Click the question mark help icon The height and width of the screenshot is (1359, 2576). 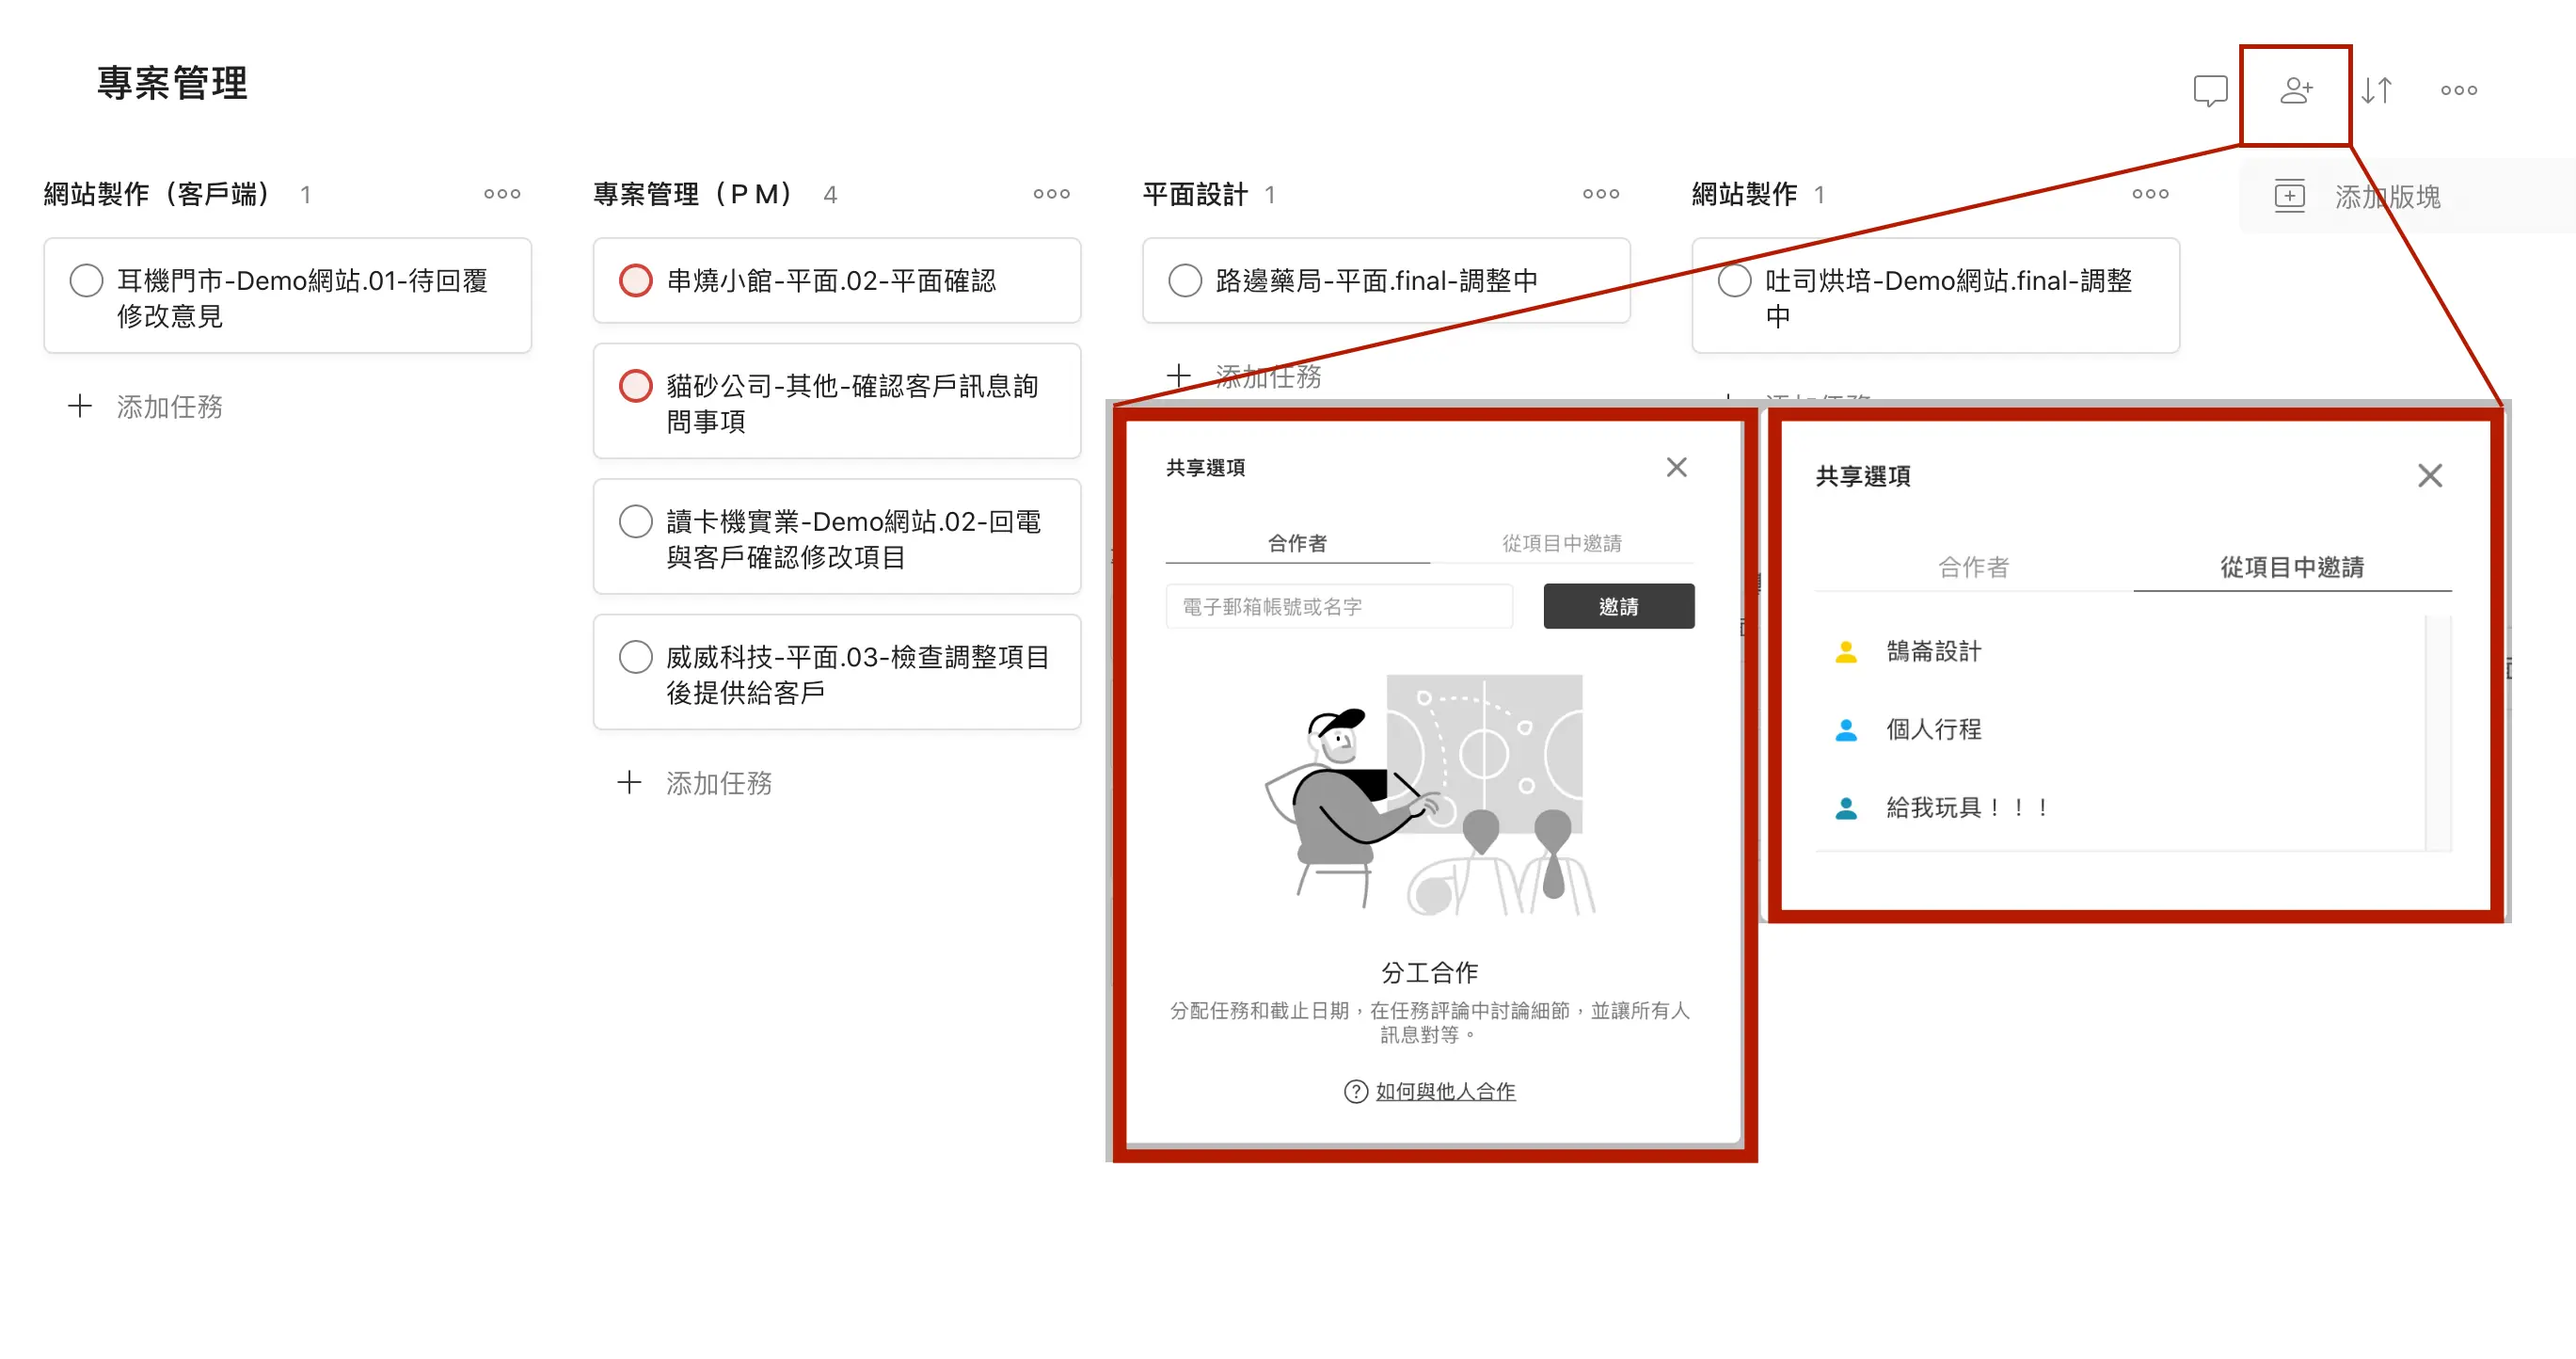point(1356,1092)
